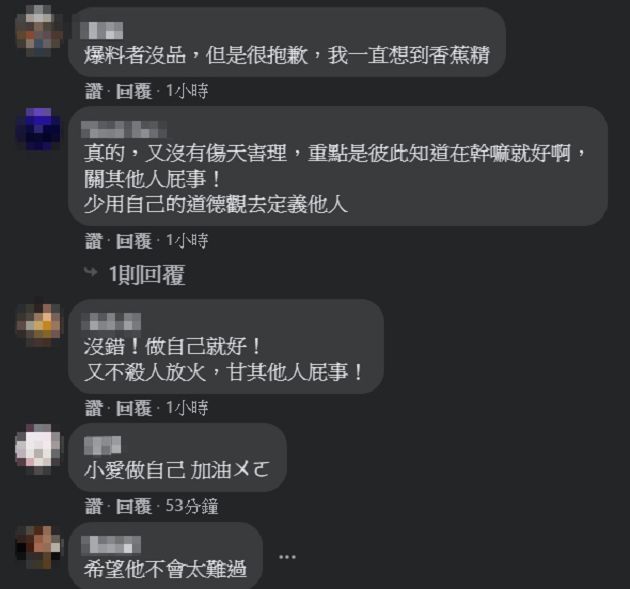The width and height of the screenshot is (630, 589).
Task: Like the 小愛做自己 加油 comment
Action: point(94,506)
